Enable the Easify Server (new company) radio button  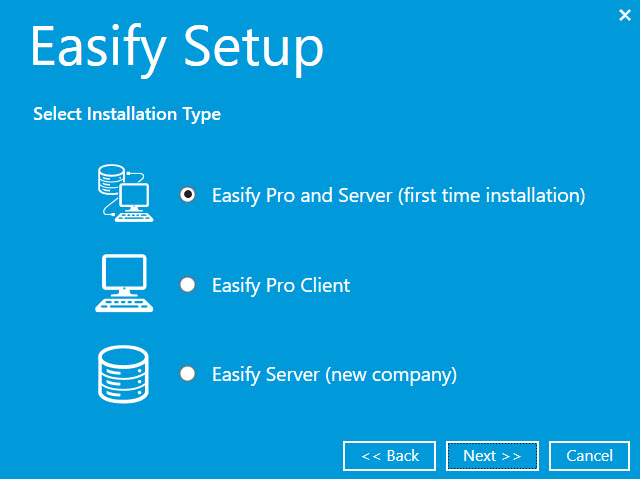(x=187, y=375)
